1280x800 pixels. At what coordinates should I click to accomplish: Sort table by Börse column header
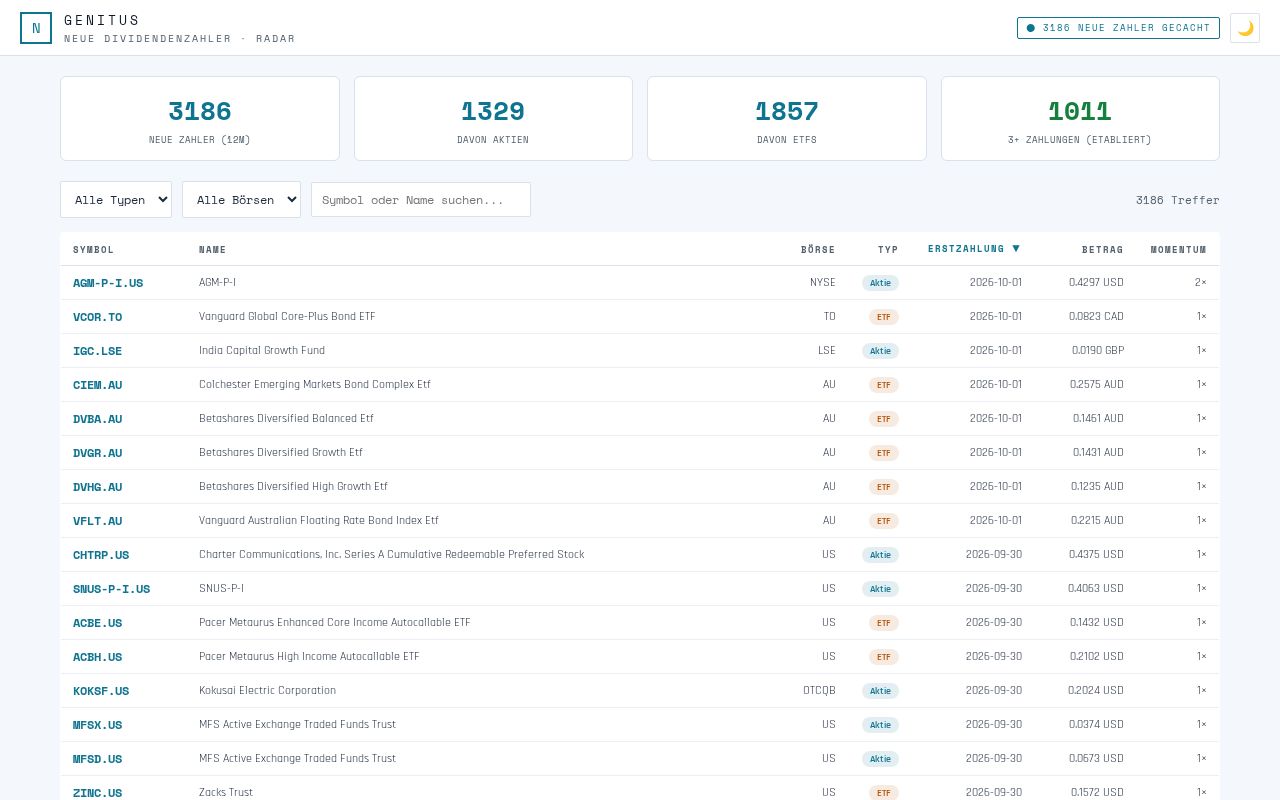(818, 249)
